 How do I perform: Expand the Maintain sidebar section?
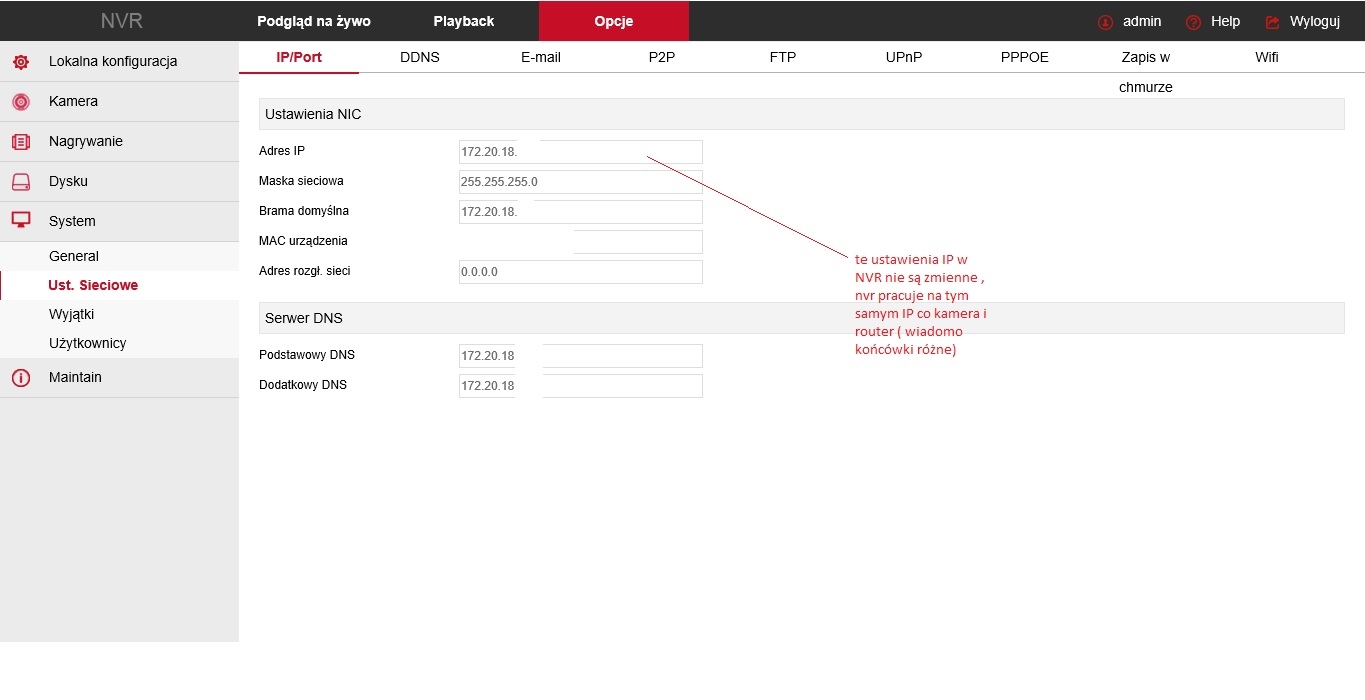point(120,377)
